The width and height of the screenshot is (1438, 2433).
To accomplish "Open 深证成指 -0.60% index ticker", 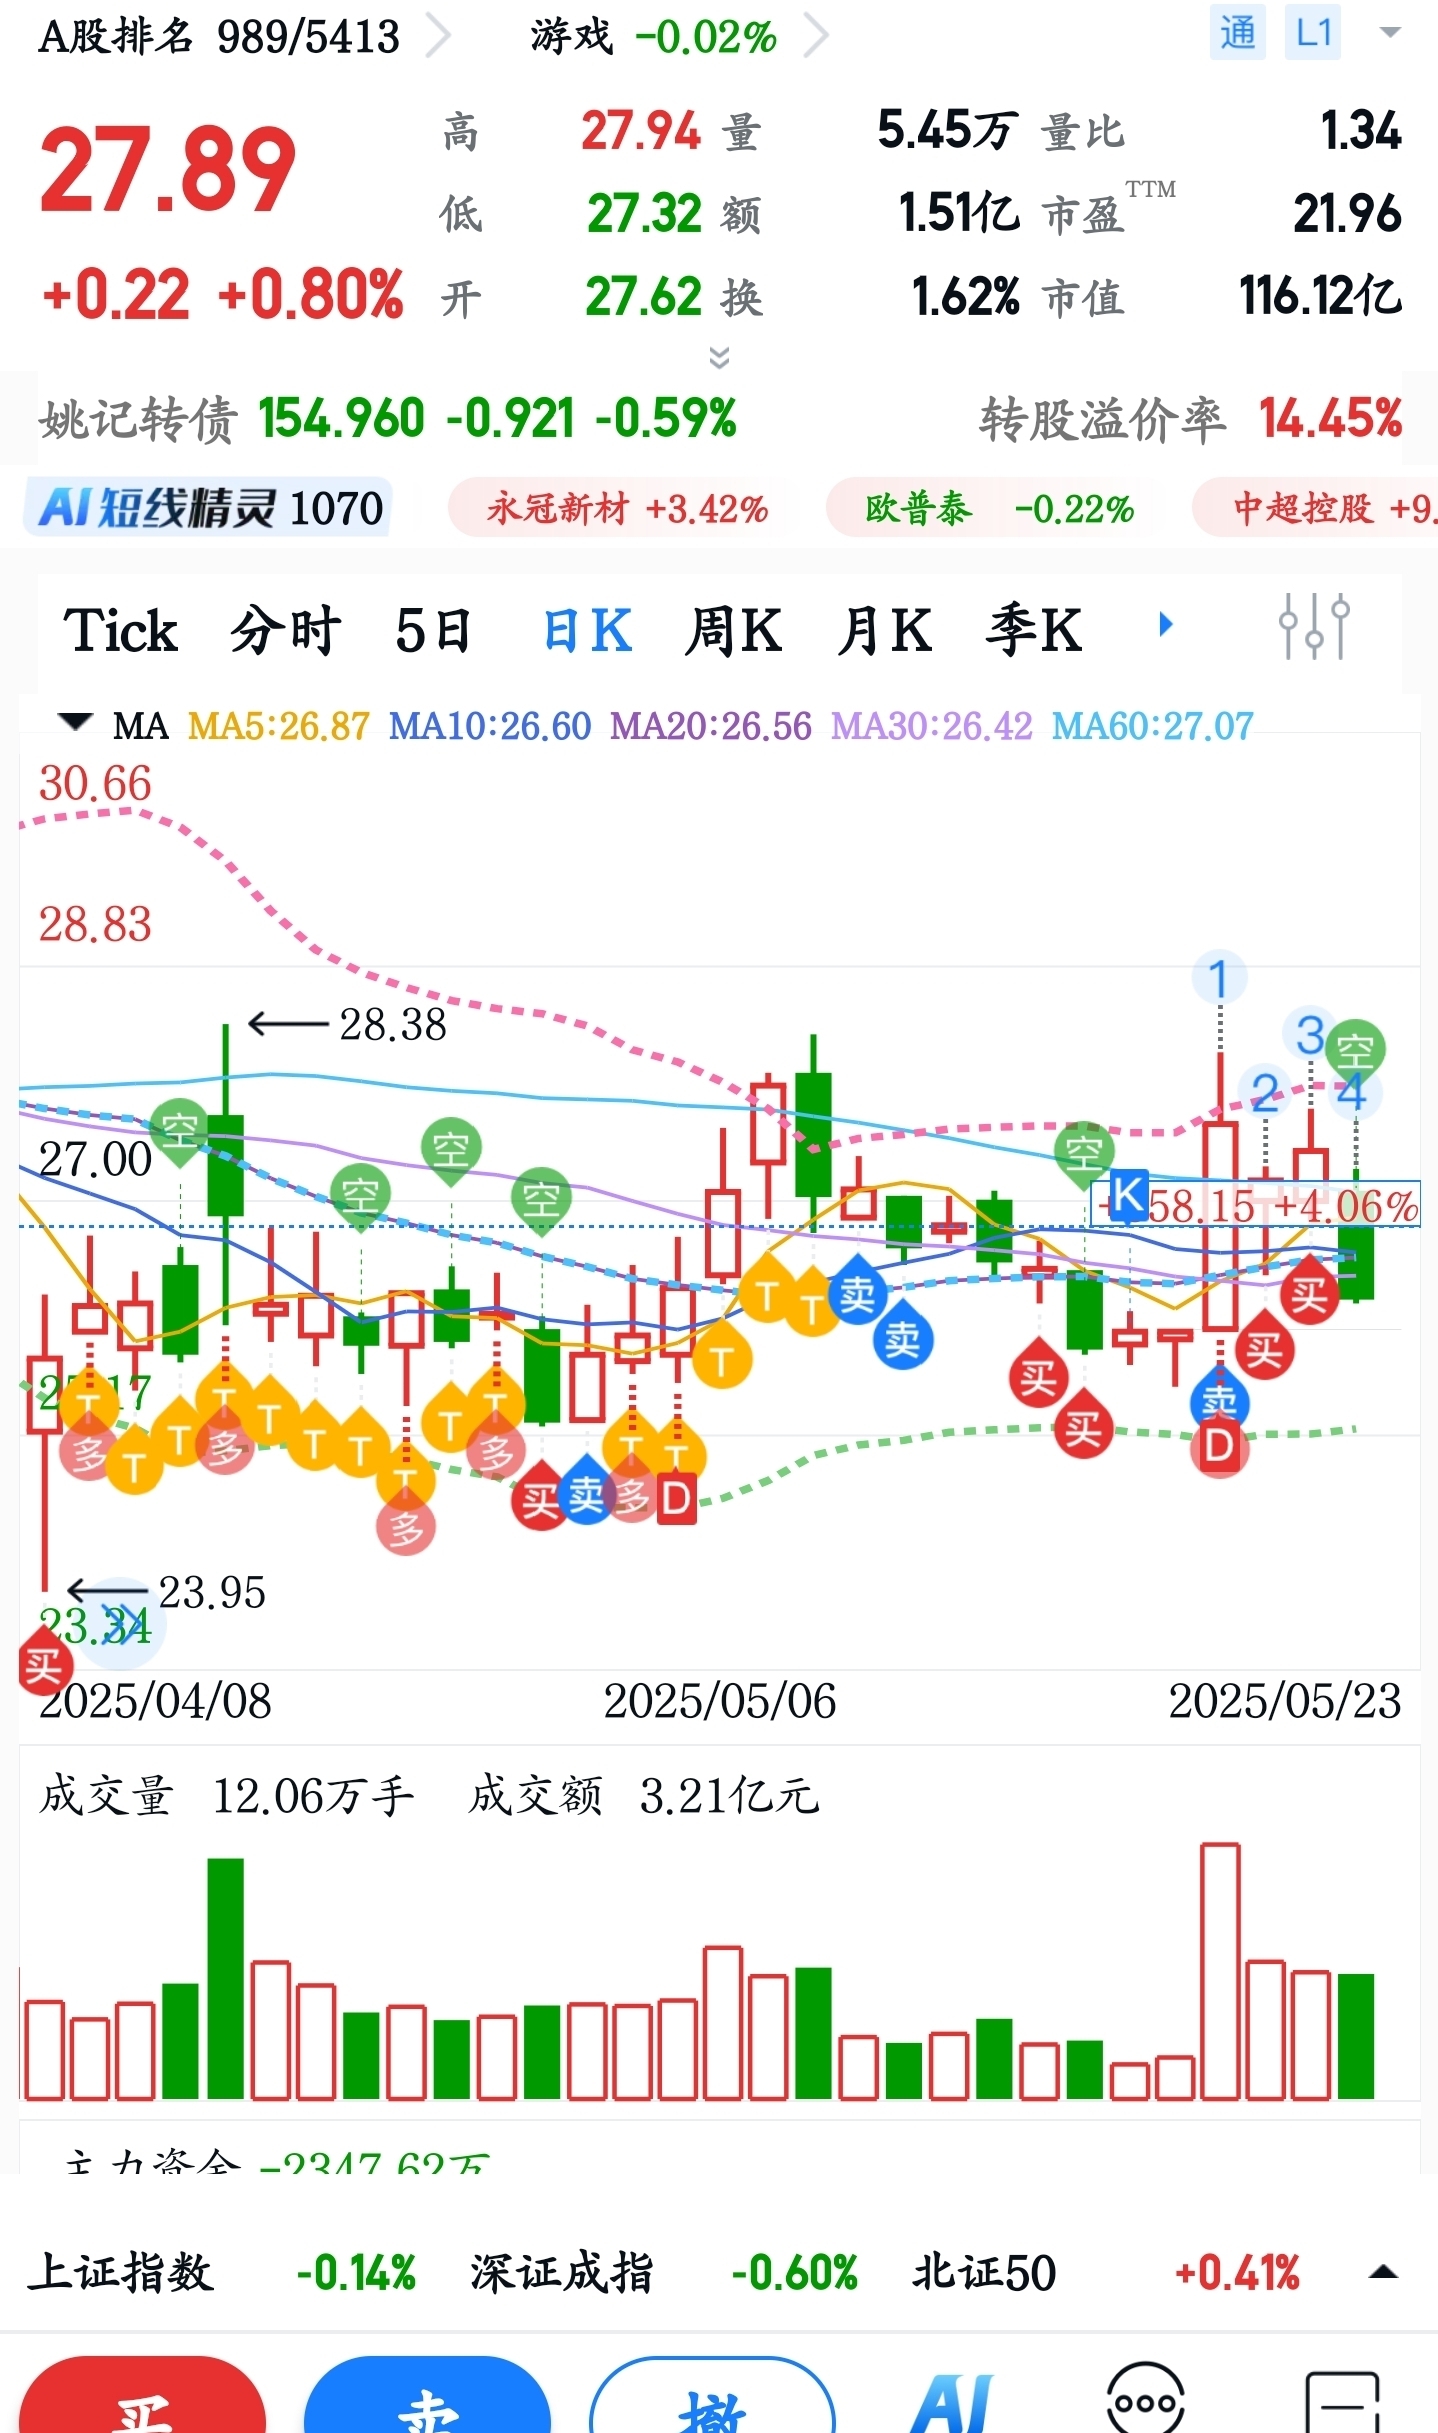I will (x=664, y=2272).
